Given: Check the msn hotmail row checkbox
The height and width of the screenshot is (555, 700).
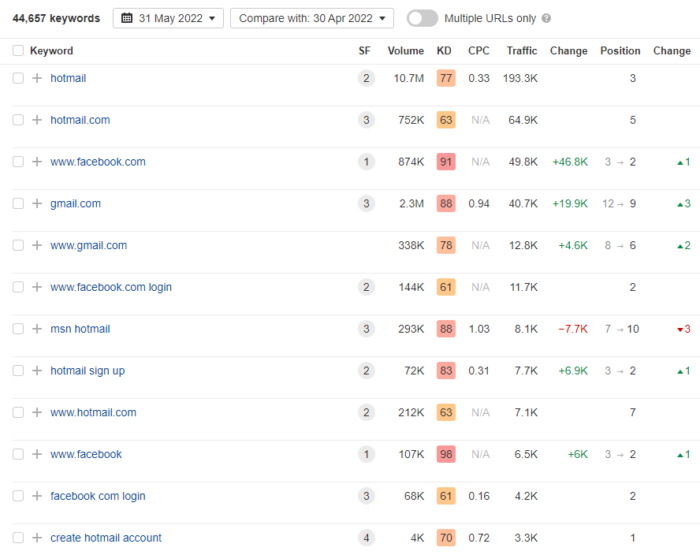Looking at the screenshot, I should (18, 329).
